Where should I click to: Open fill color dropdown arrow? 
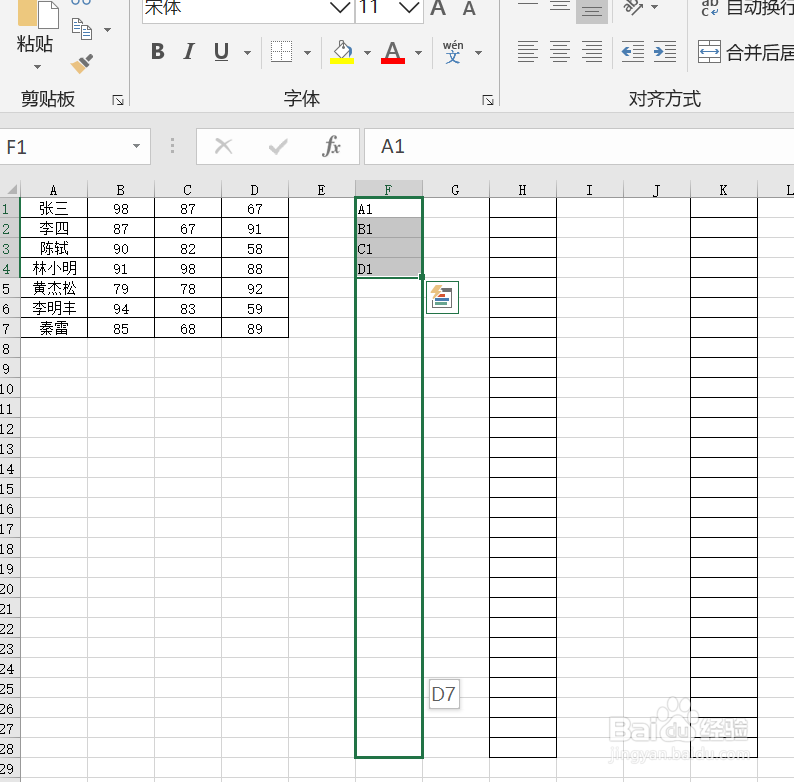coord(368,53)
